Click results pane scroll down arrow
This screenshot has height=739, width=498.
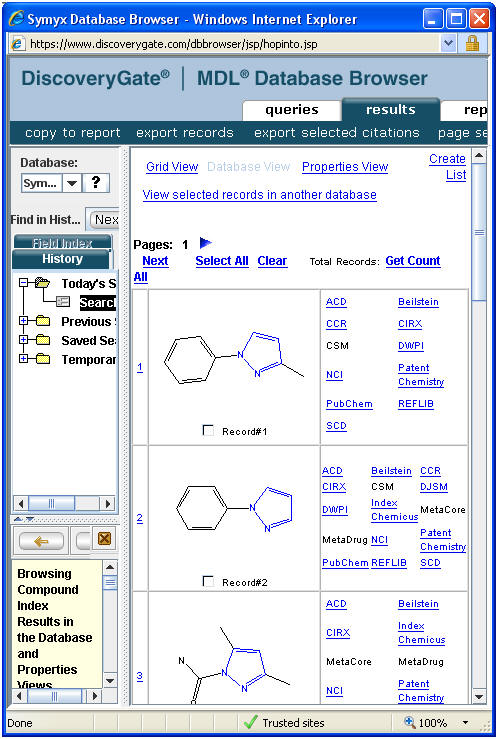479,697
